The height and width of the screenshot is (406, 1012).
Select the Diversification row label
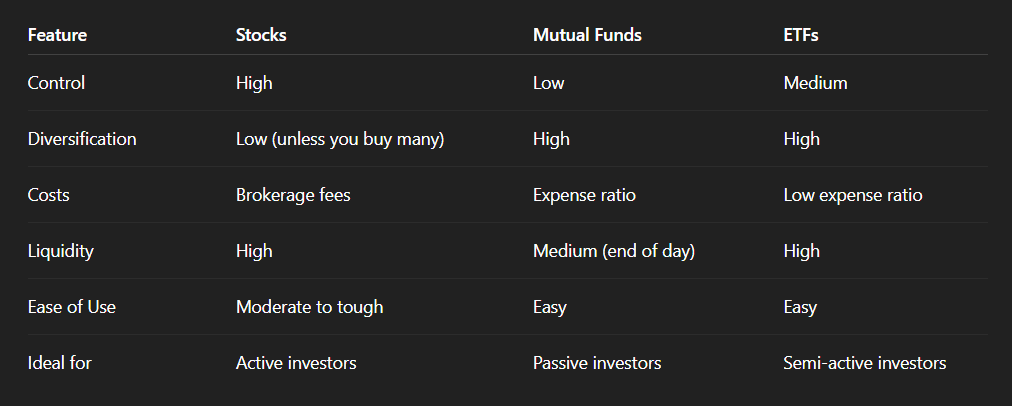82,139
